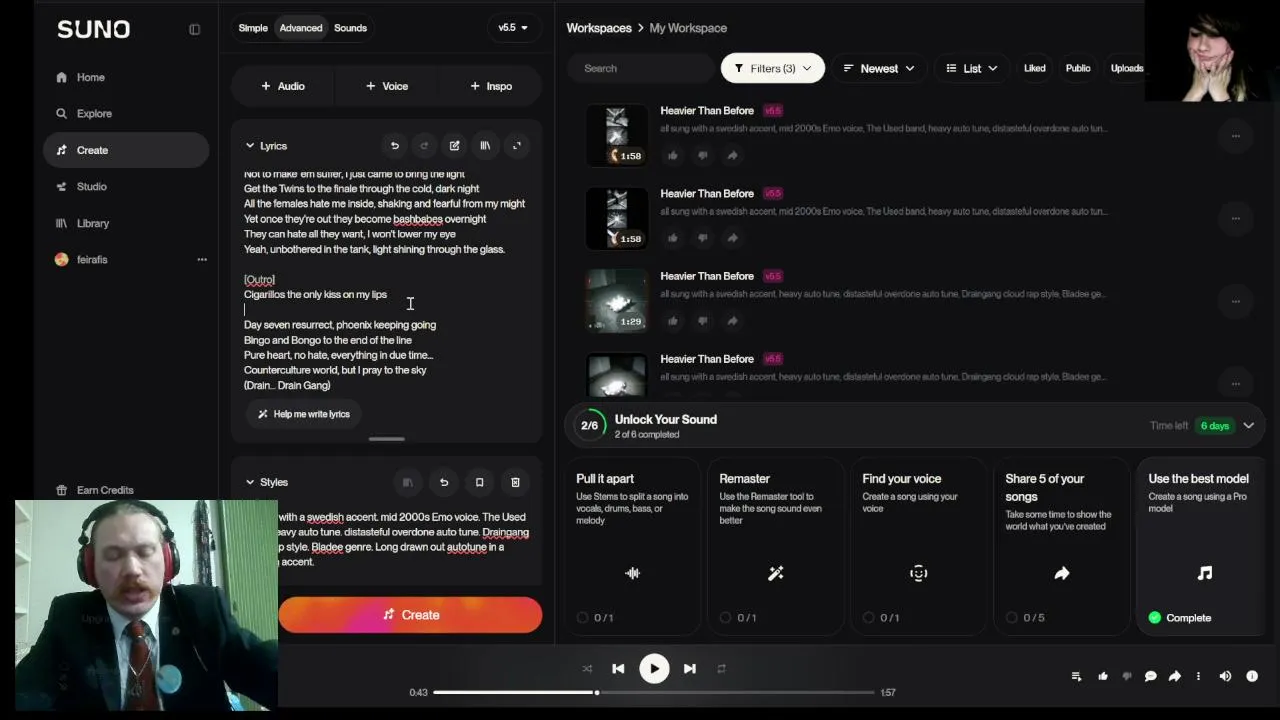
Task: Undo the last lyrics edit
Action: 395,146
